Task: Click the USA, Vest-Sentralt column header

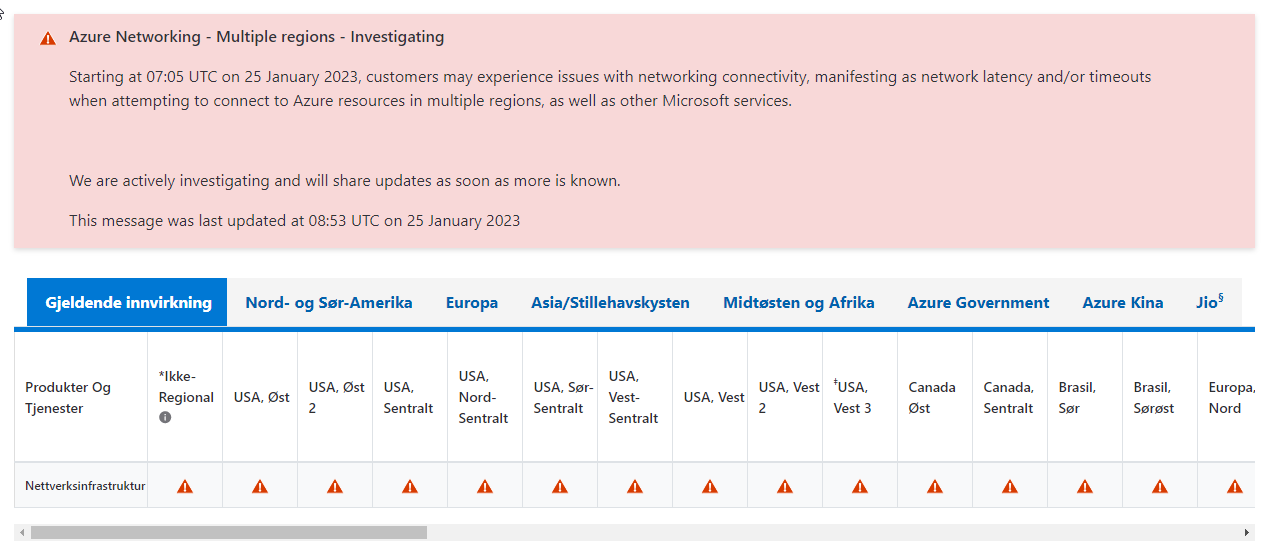Action: point(633,397)
